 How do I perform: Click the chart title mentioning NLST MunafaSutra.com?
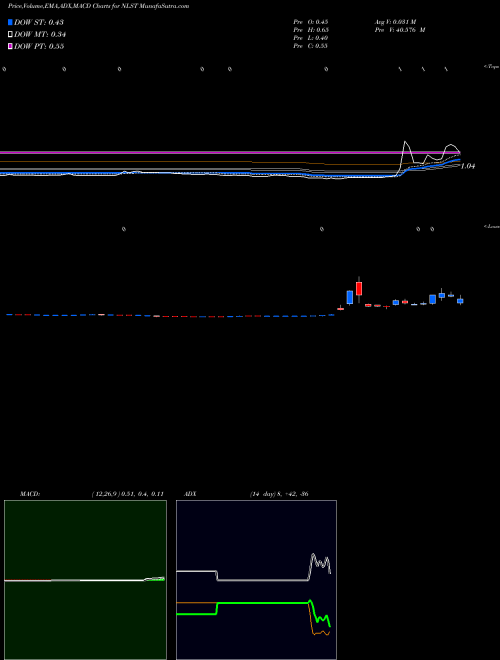point(98,6)
